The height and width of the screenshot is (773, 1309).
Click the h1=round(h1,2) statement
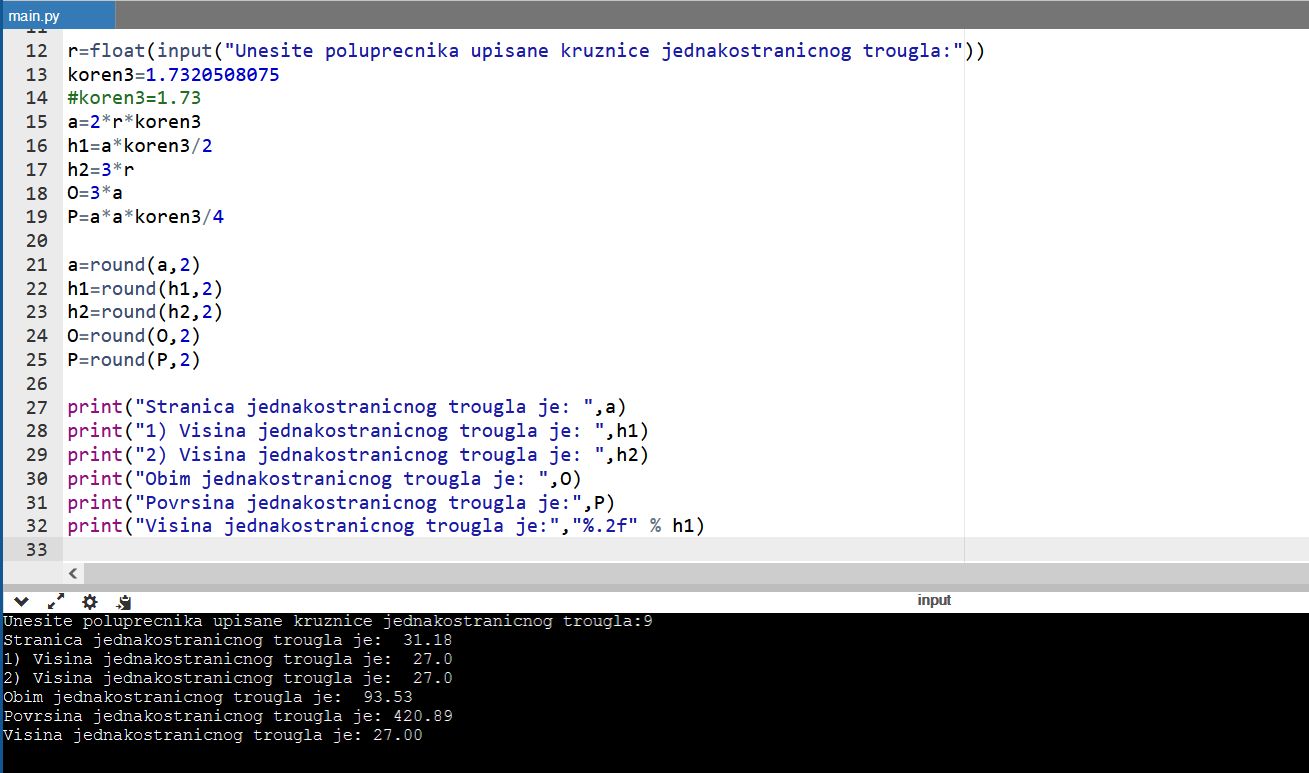(145, 288)
